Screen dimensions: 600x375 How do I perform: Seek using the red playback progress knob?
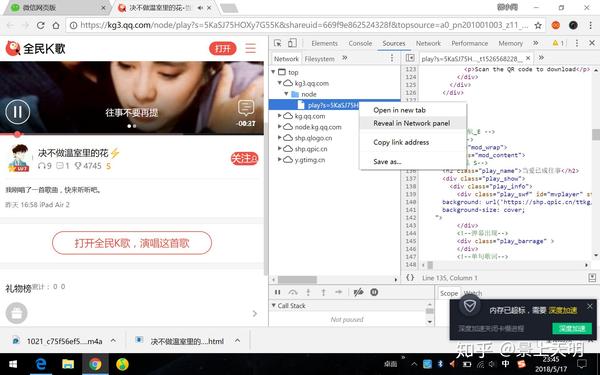pos(17,134)
